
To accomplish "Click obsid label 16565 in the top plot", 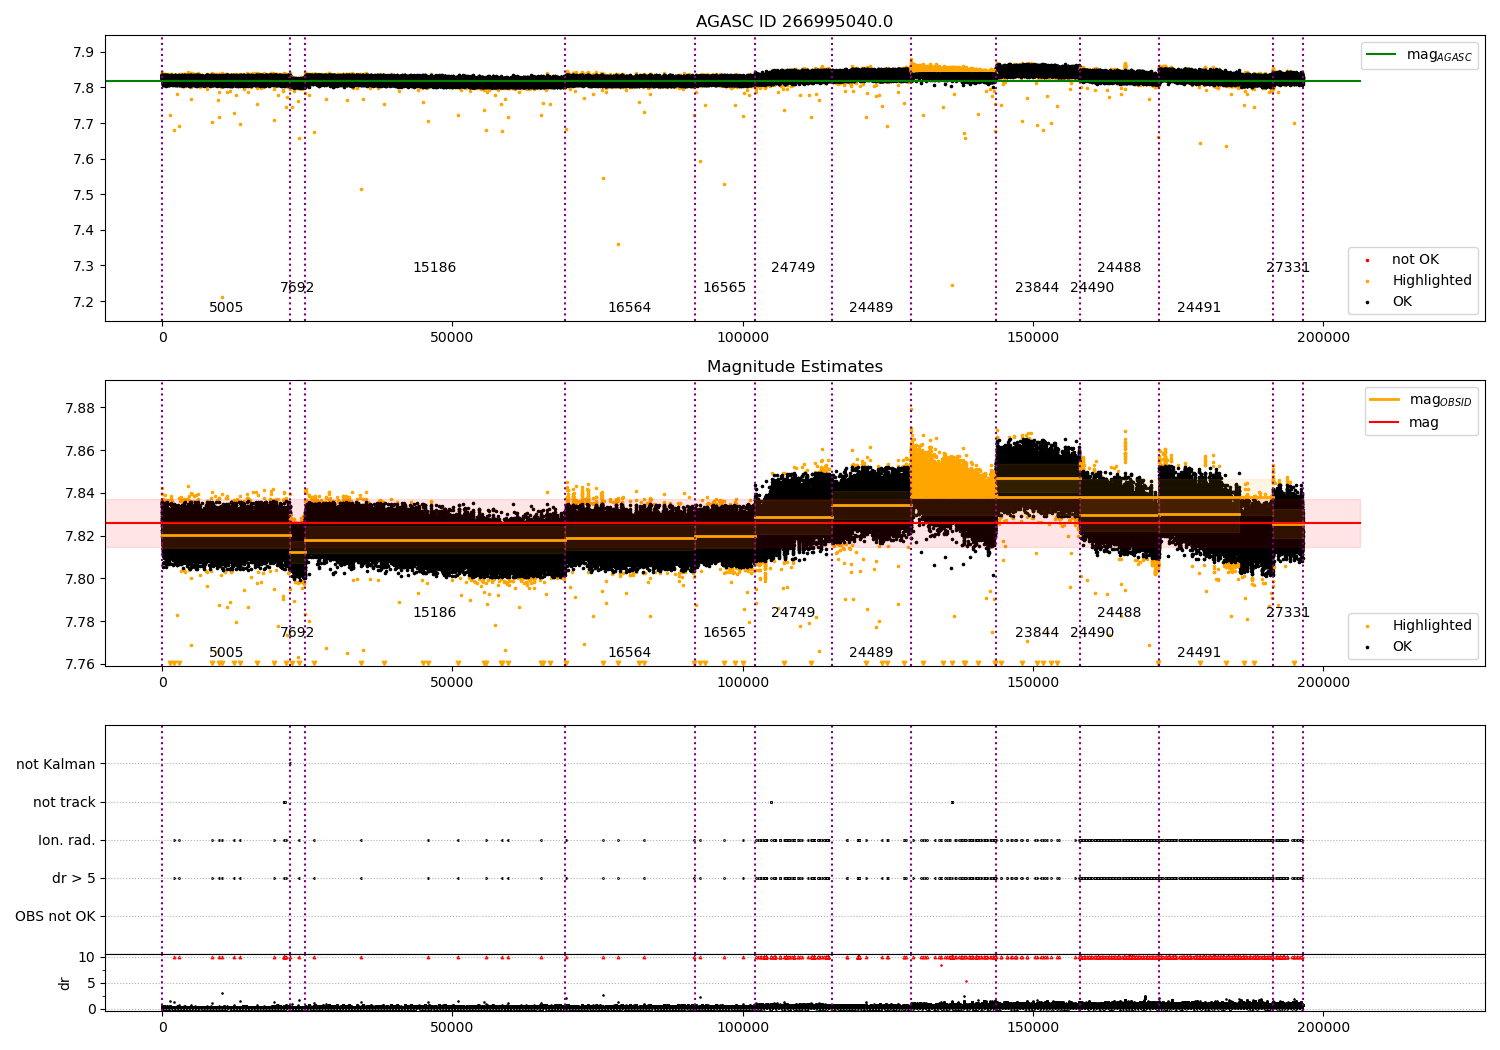I will click(724, 288).
